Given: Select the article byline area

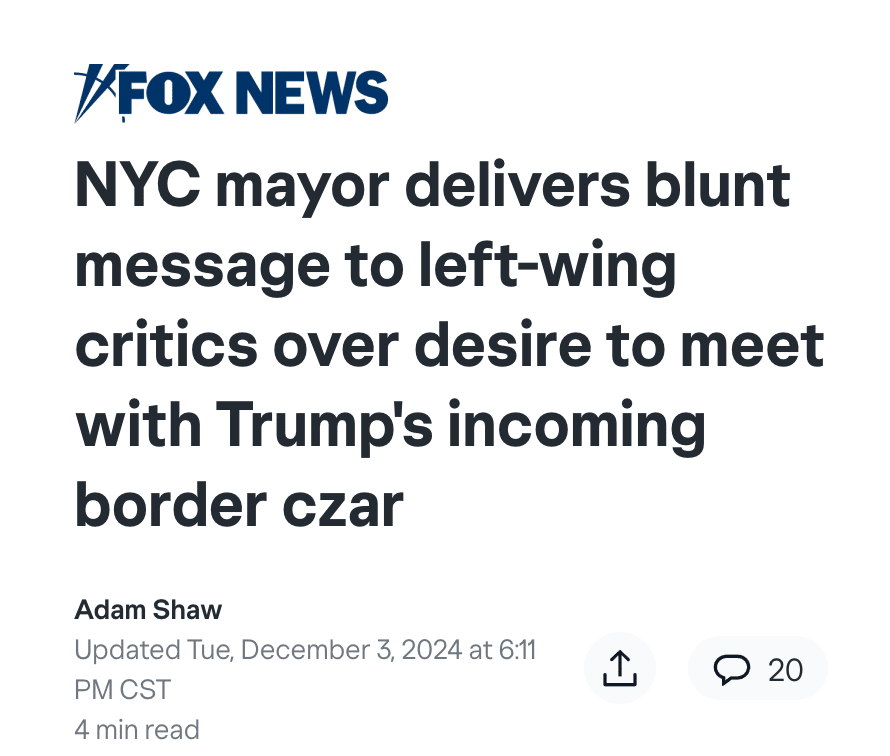Looking at the screenshot, I should click(x=148, y=609).
